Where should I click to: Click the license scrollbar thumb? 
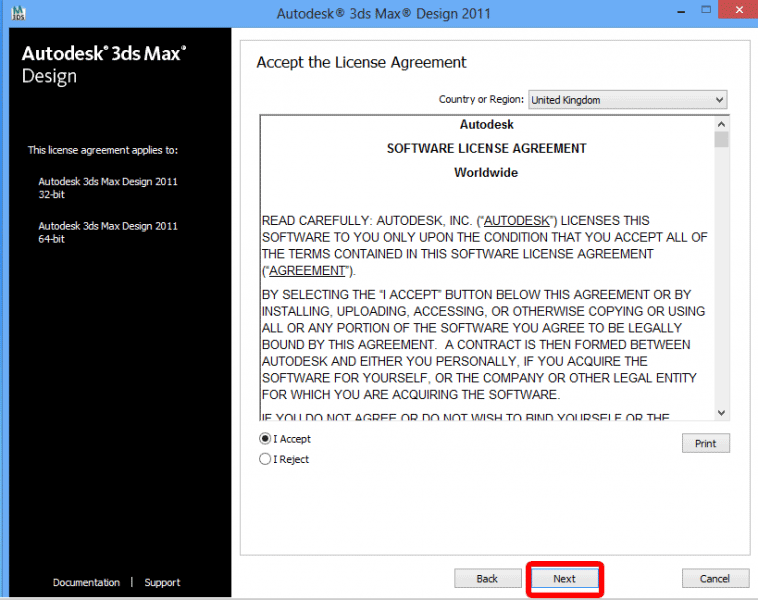click(721, 140)
